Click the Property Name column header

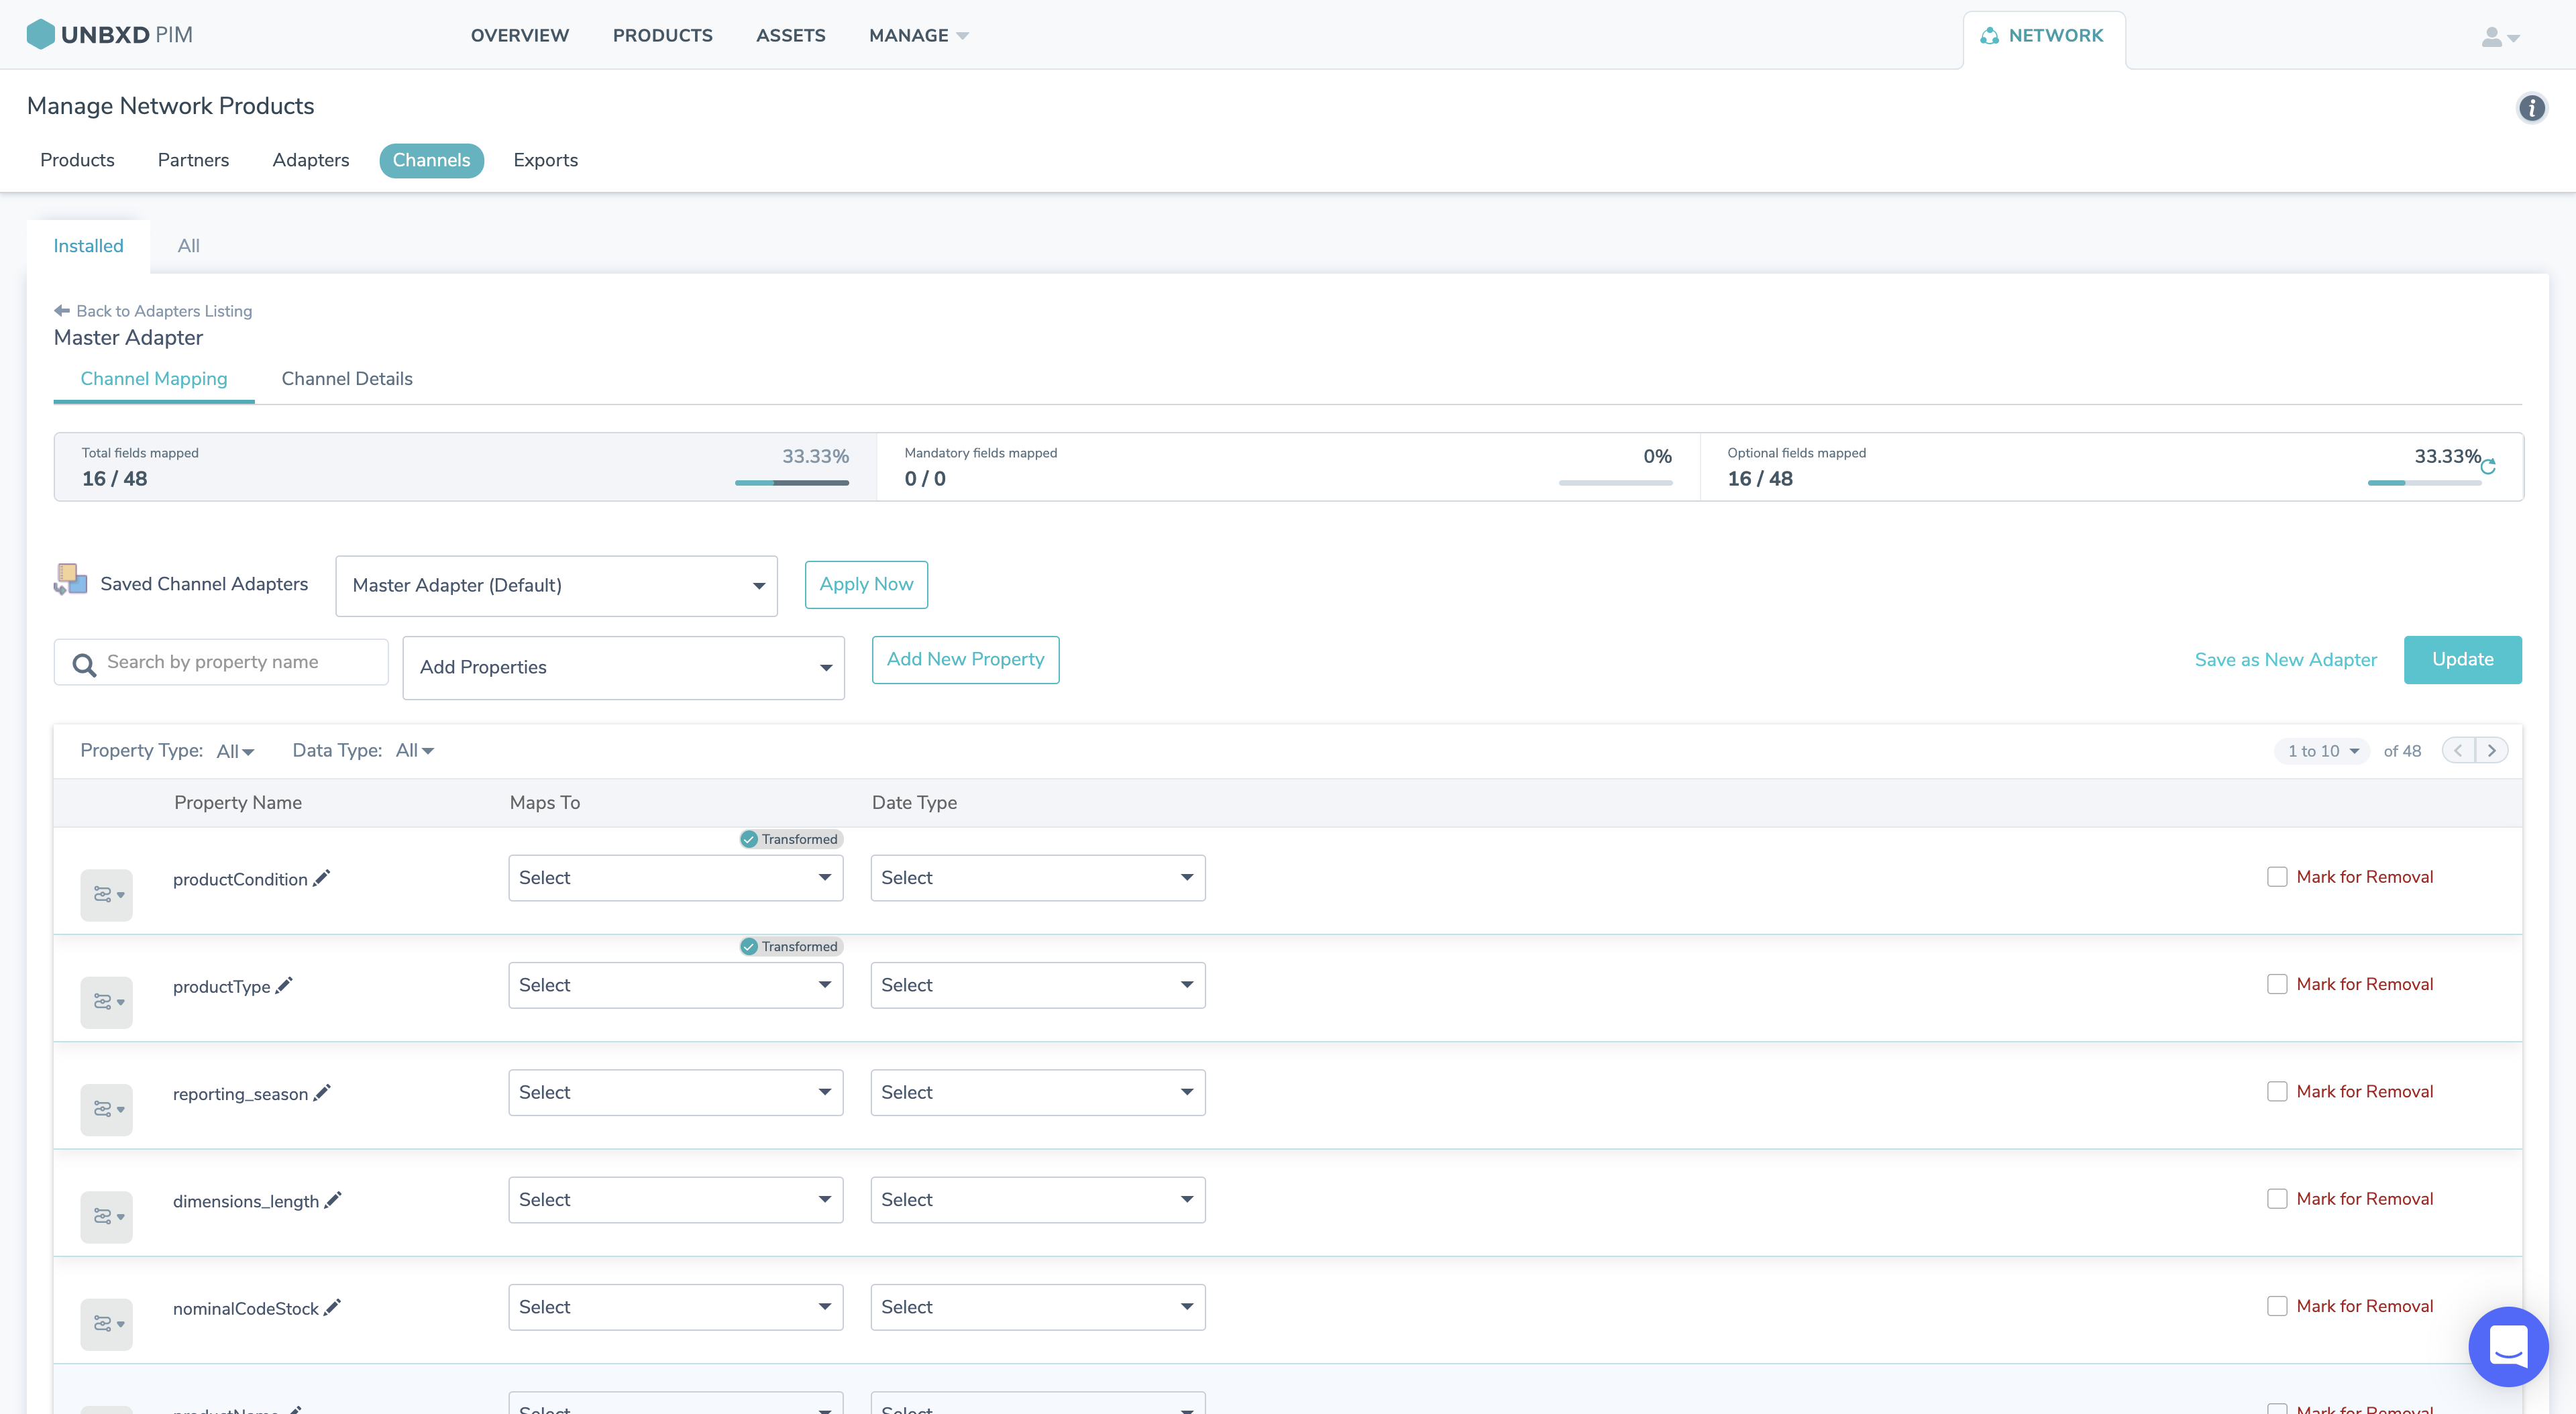click(237, 803)
